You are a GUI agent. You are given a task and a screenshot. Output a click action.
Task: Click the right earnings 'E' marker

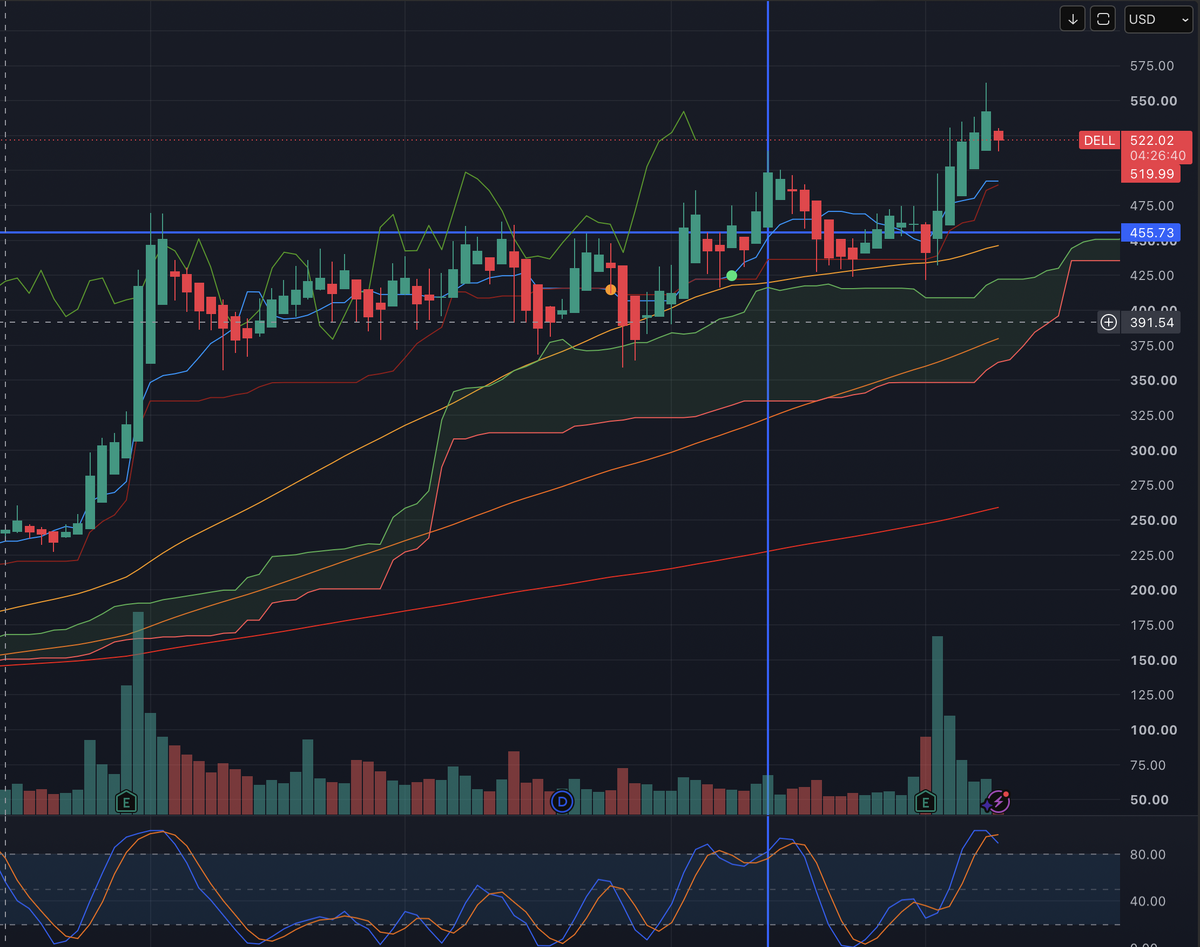click(x=926, y=801)
